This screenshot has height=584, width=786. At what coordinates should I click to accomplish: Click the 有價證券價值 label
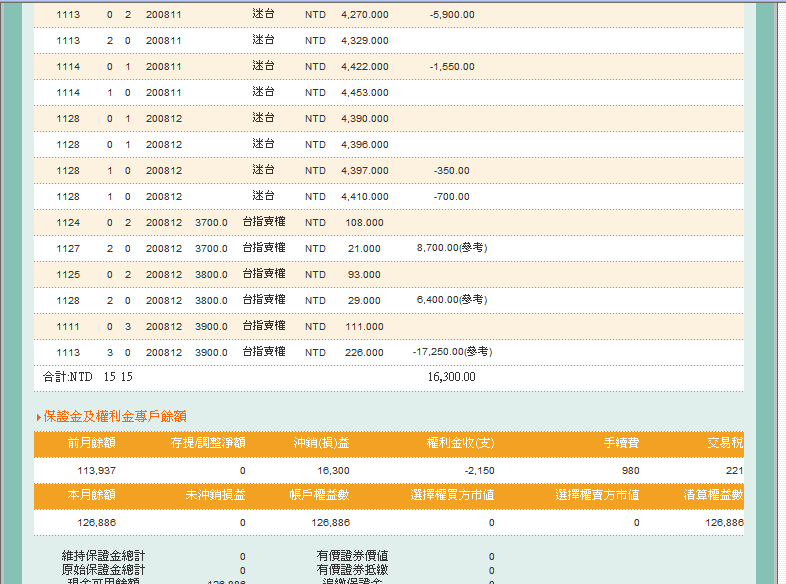(x=352, y=556)
